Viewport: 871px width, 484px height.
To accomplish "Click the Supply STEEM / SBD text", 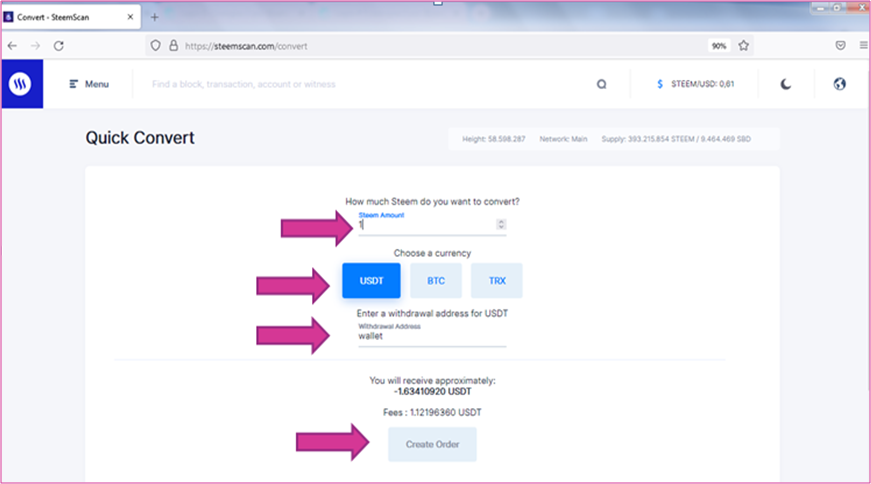I will tap(676, 139).
